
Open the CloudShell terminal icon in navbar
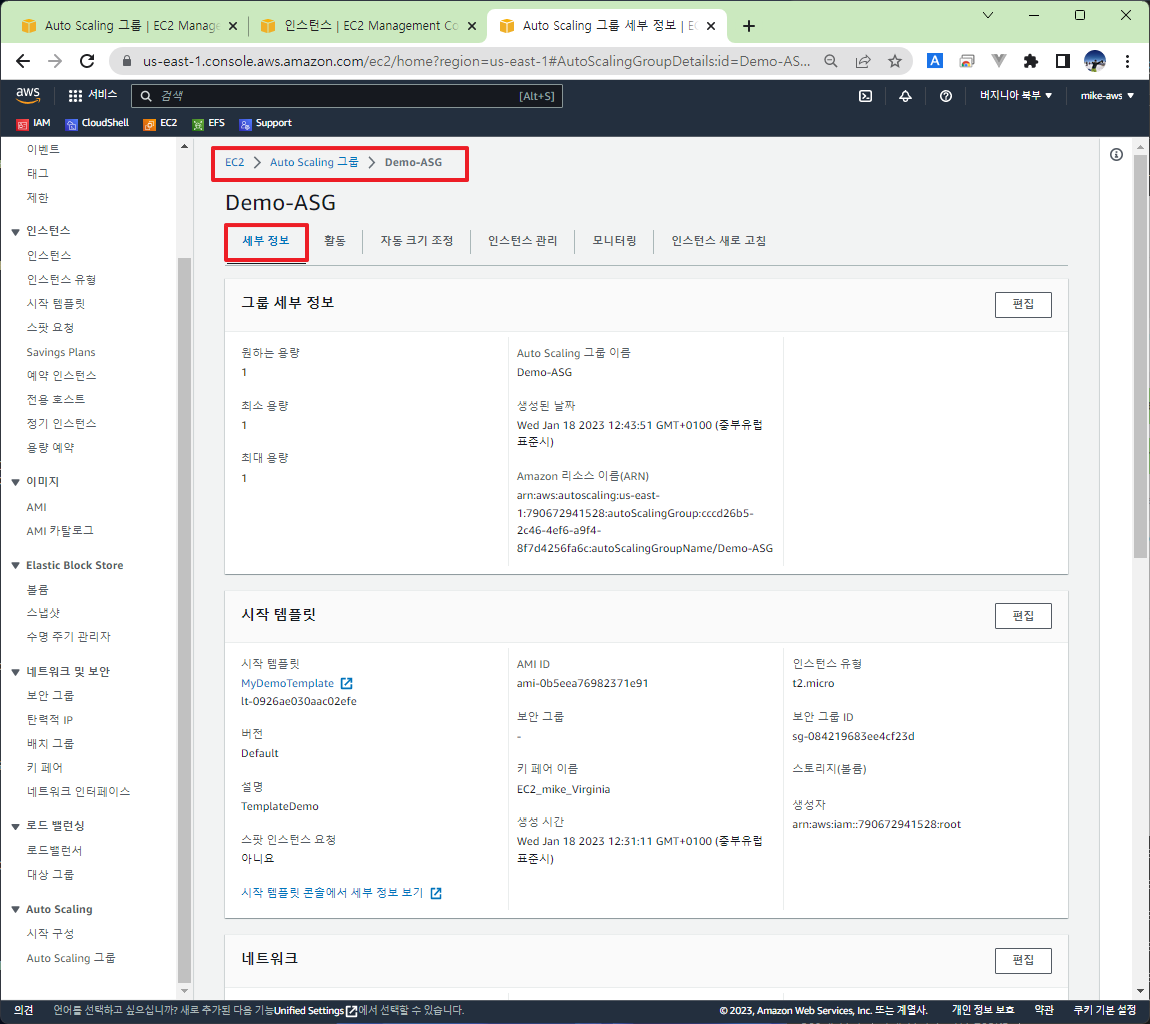865,96
